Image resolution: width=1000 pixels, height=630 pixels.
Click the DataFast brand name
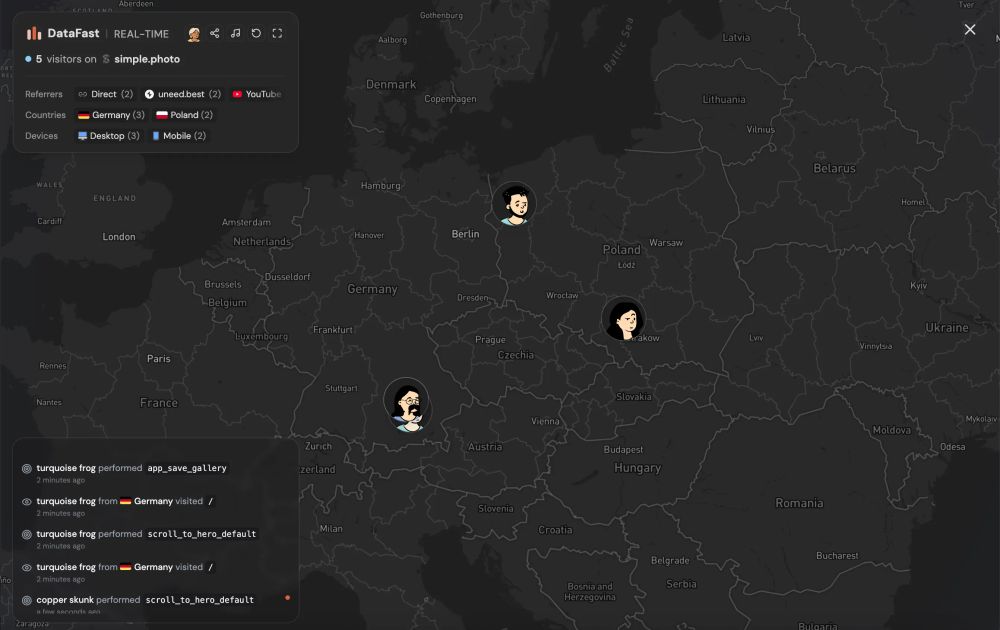pos(73,33)
